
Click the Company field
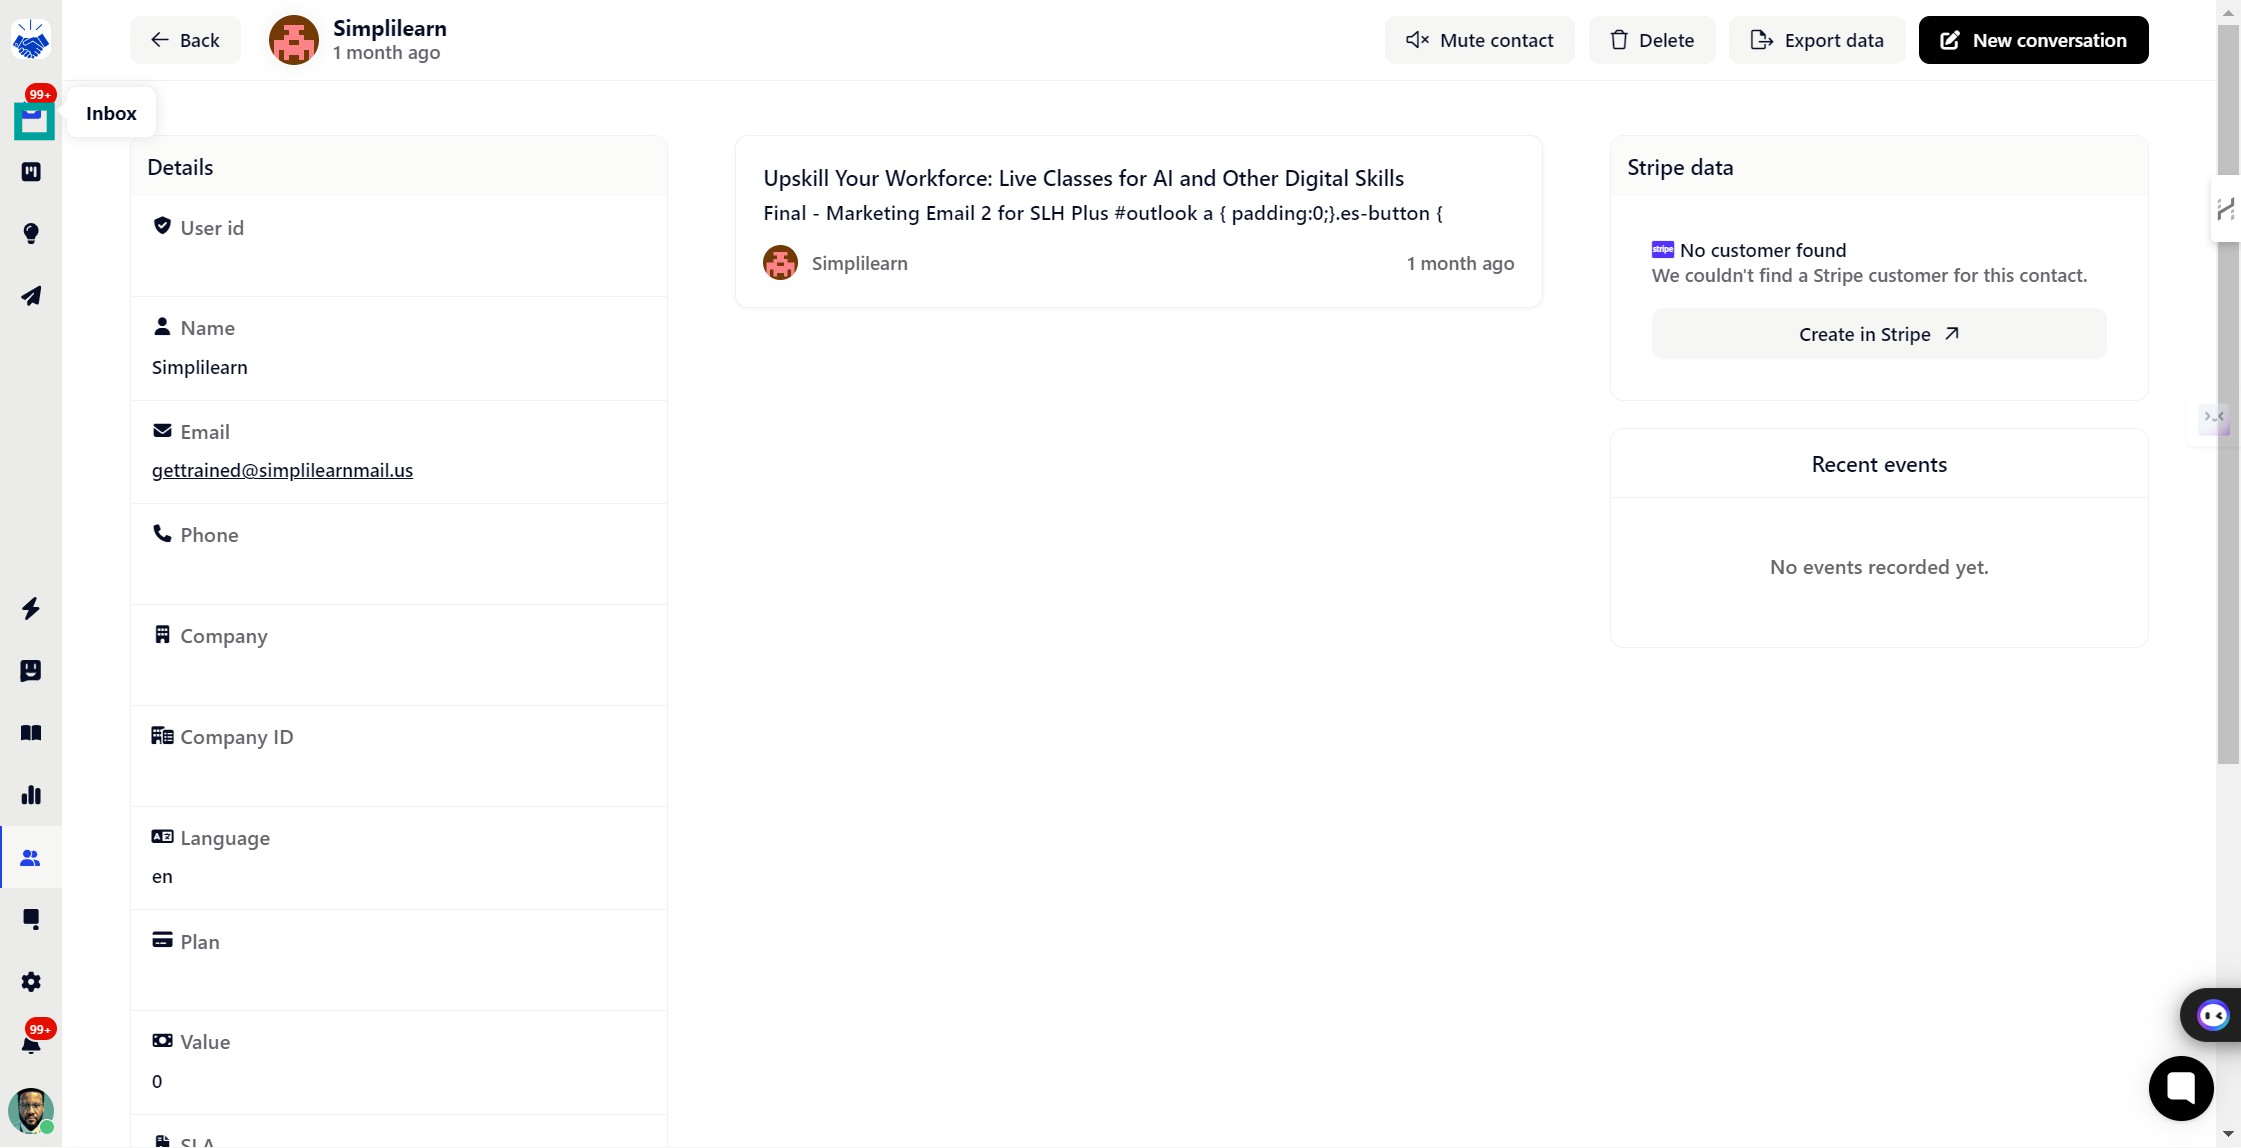pyautogui.click(x=399, y=655)
